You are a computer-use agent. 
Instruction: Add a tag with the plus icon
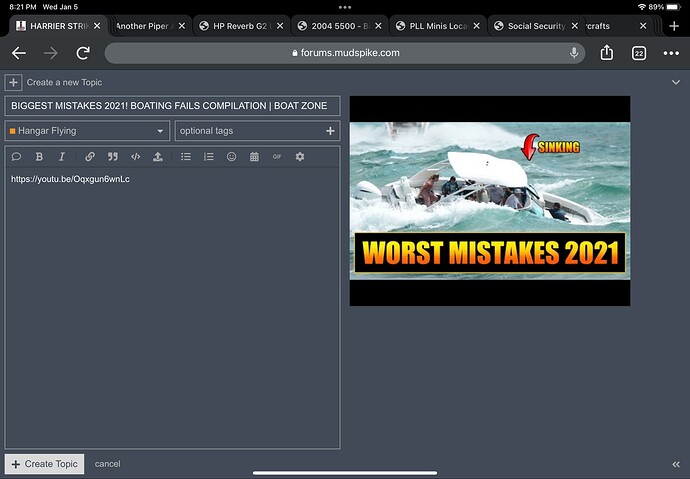330,131
